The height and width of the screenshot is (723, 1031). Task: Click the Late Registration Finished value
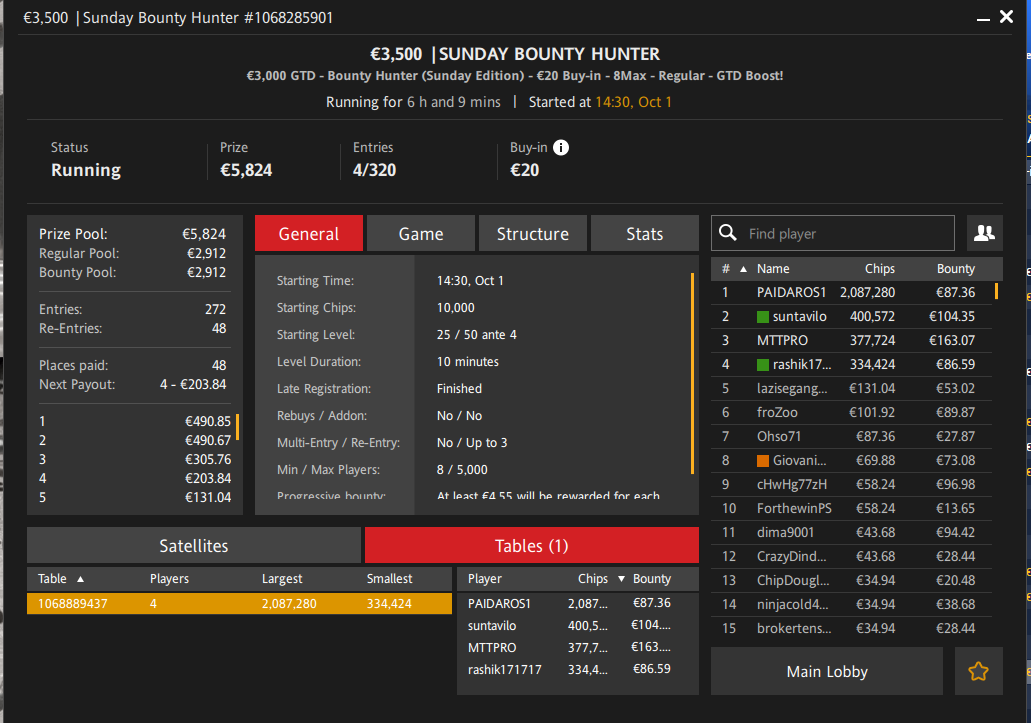459,388
